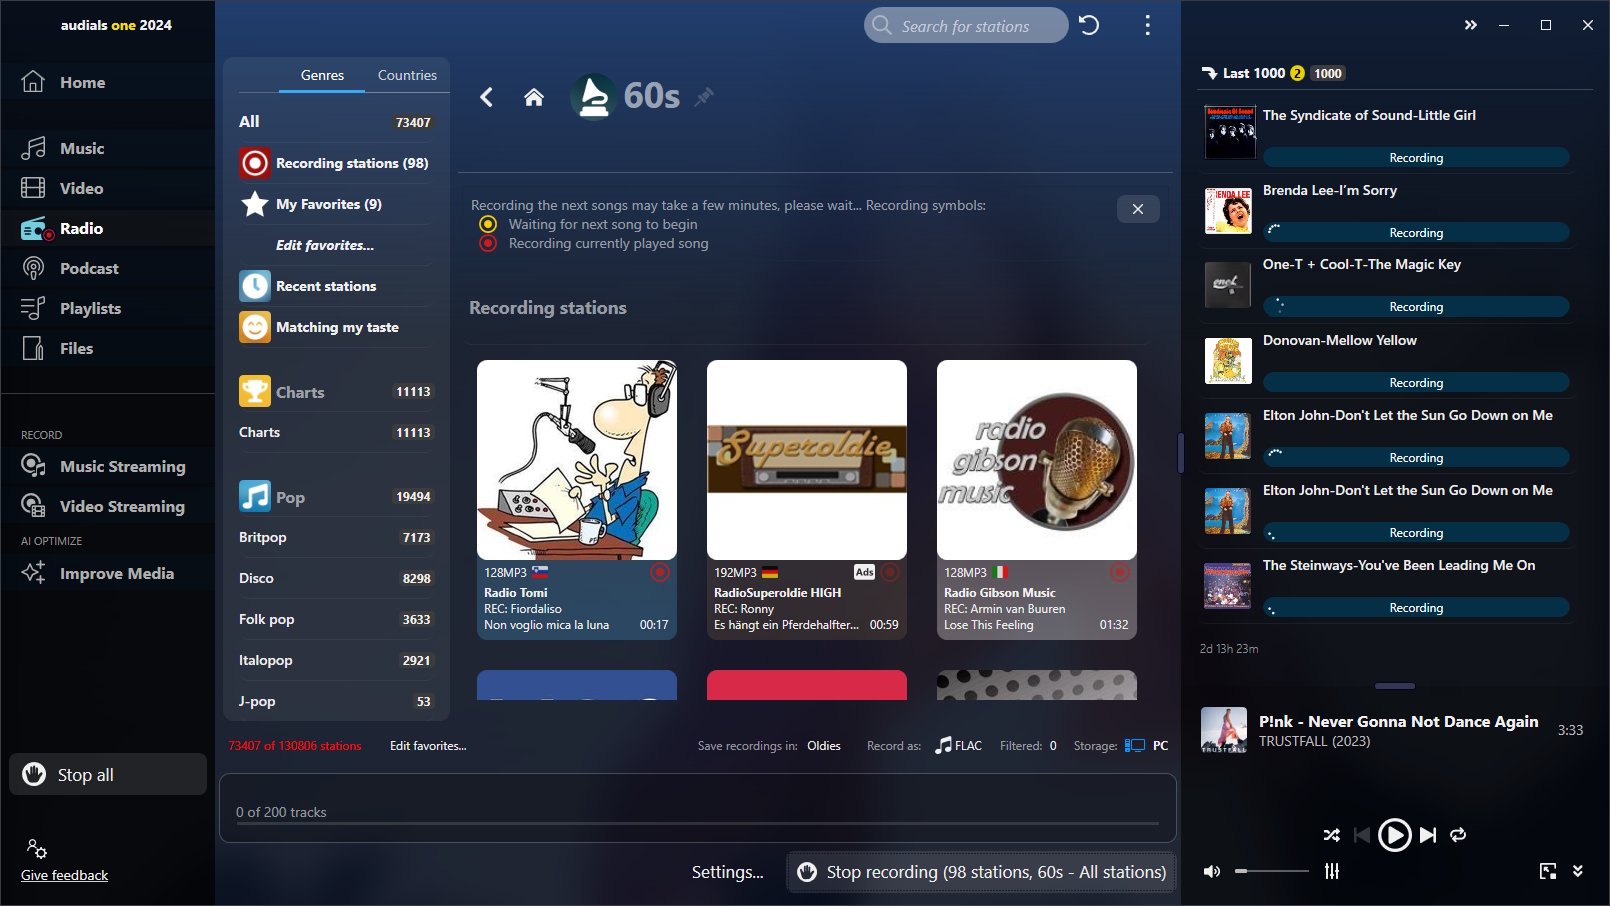
Task: Switch to the Genres tab
Action: point(322,75)
